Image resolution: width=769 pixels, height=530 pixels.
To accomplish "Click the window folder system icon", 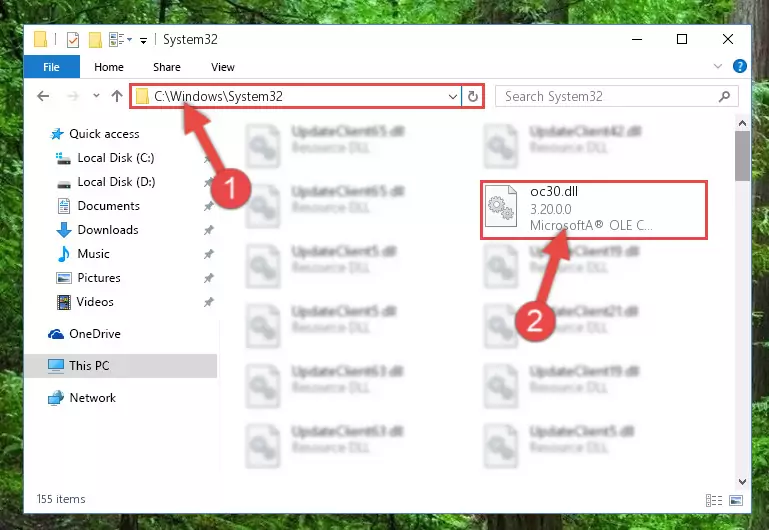I will tap(40, 39).
